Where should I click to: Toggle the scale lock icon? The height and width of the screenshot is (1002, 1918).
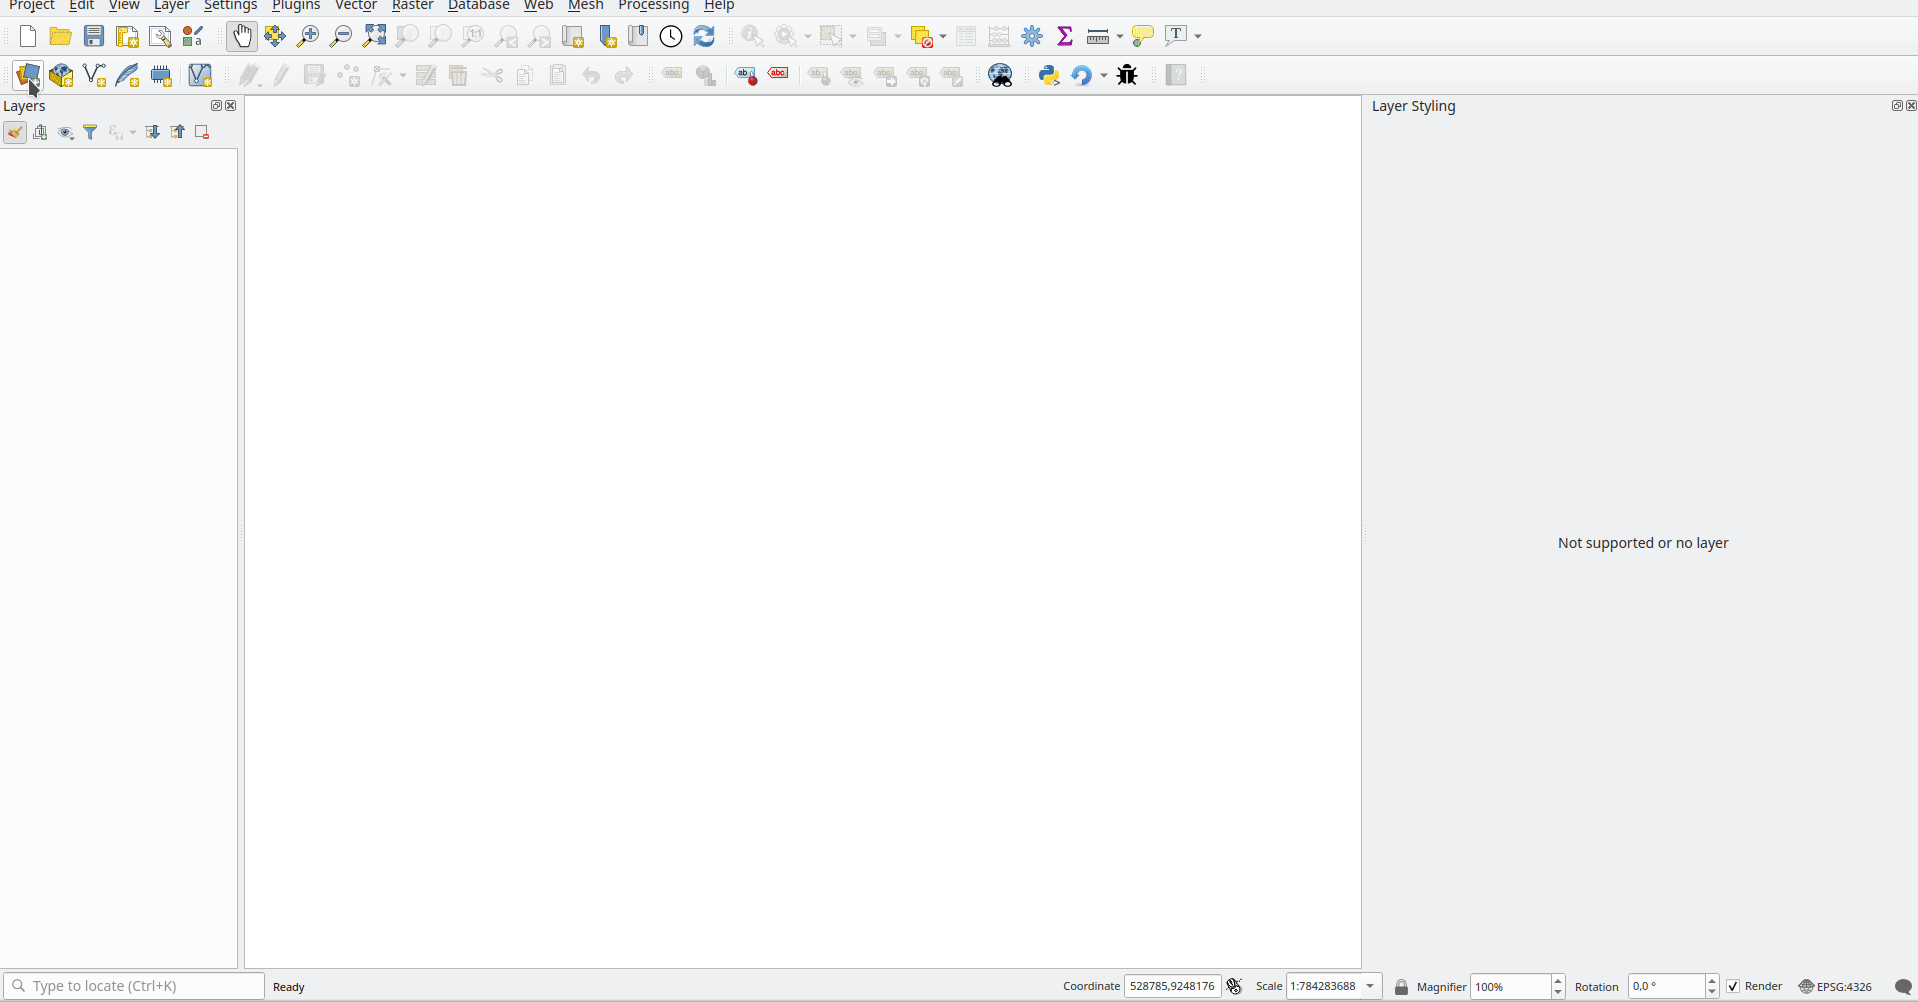pos(1401,987)
